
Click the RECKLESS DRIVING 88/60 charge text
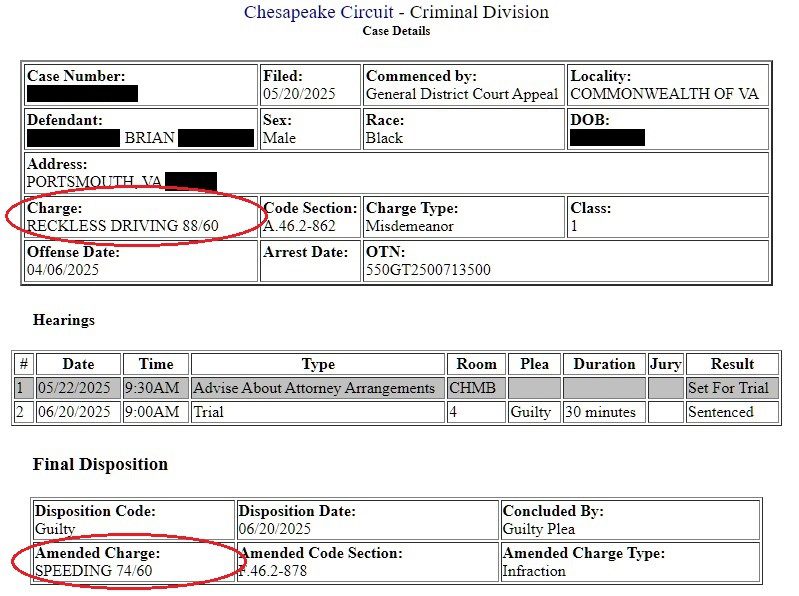click(x=122, y=226)
